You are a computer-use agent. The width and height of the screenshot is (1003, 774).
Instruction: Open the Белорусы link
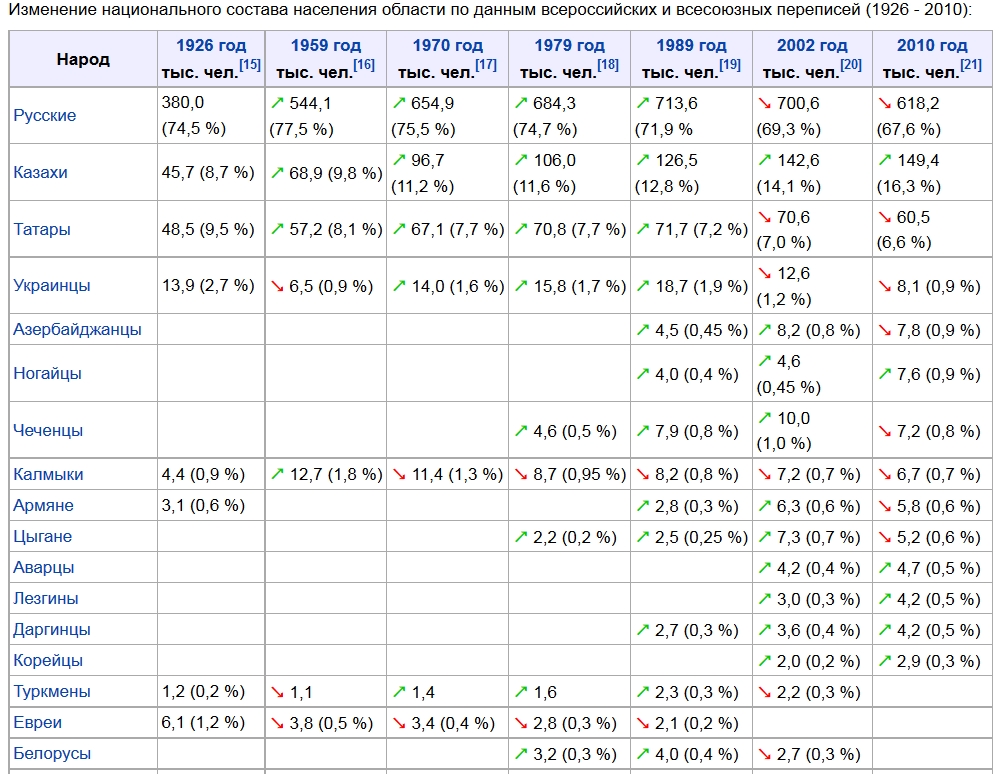point(52,754)
